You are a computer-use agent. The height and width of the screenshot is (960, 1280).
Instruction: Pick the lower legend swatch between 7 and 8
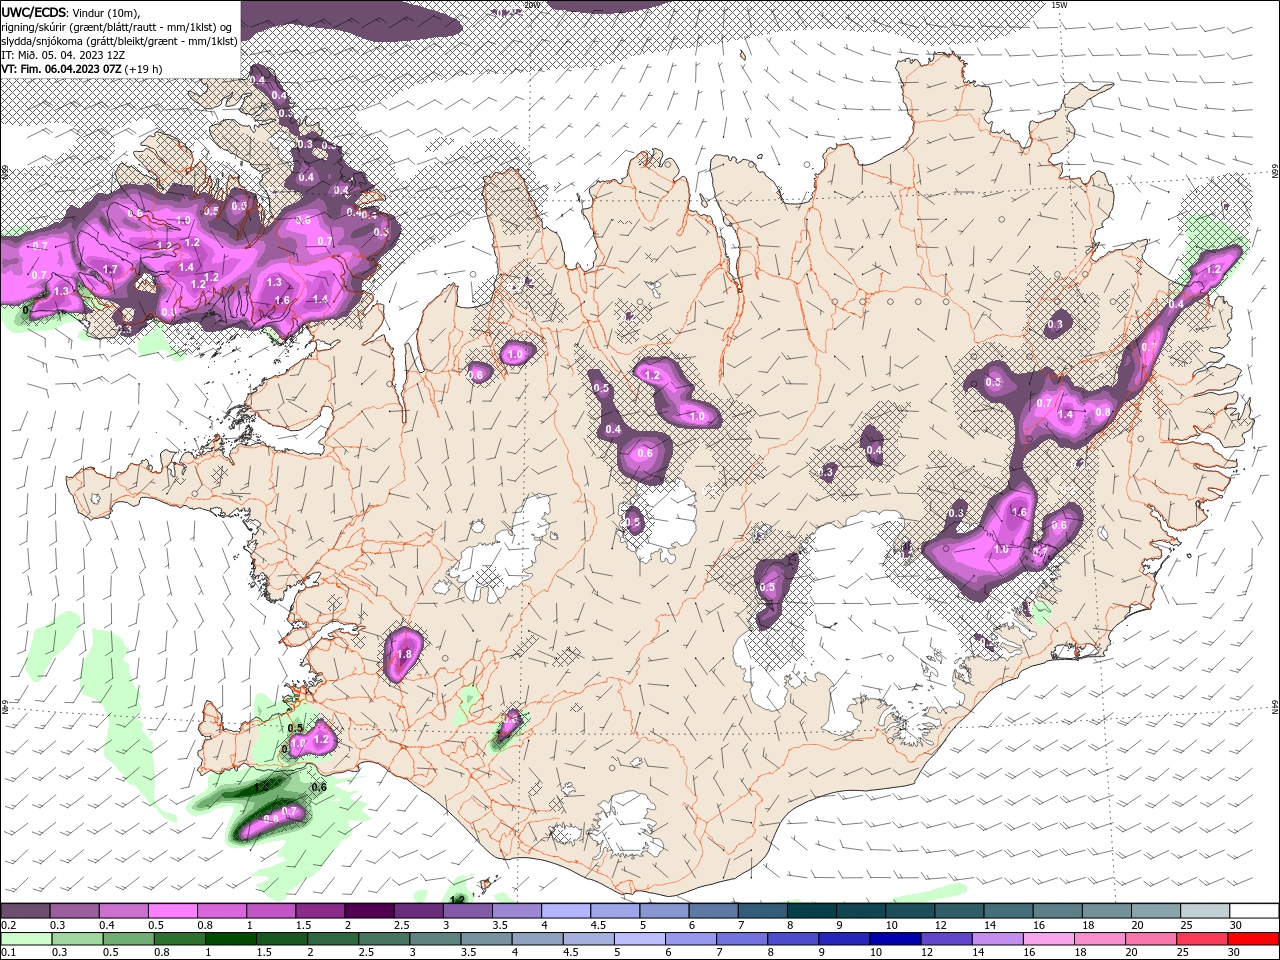coord(741,939)
